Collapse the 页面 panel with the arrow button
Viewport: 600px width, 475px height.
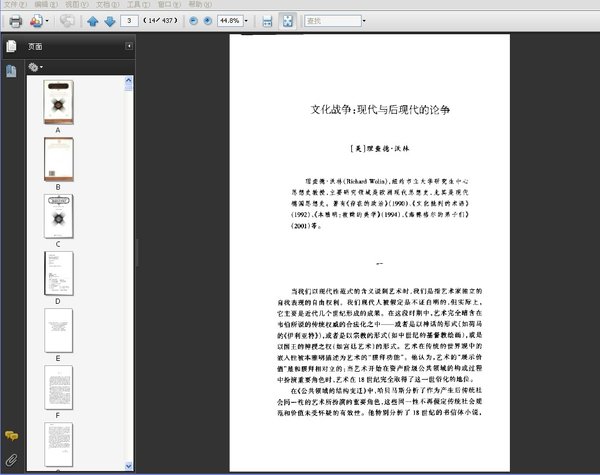129,46
